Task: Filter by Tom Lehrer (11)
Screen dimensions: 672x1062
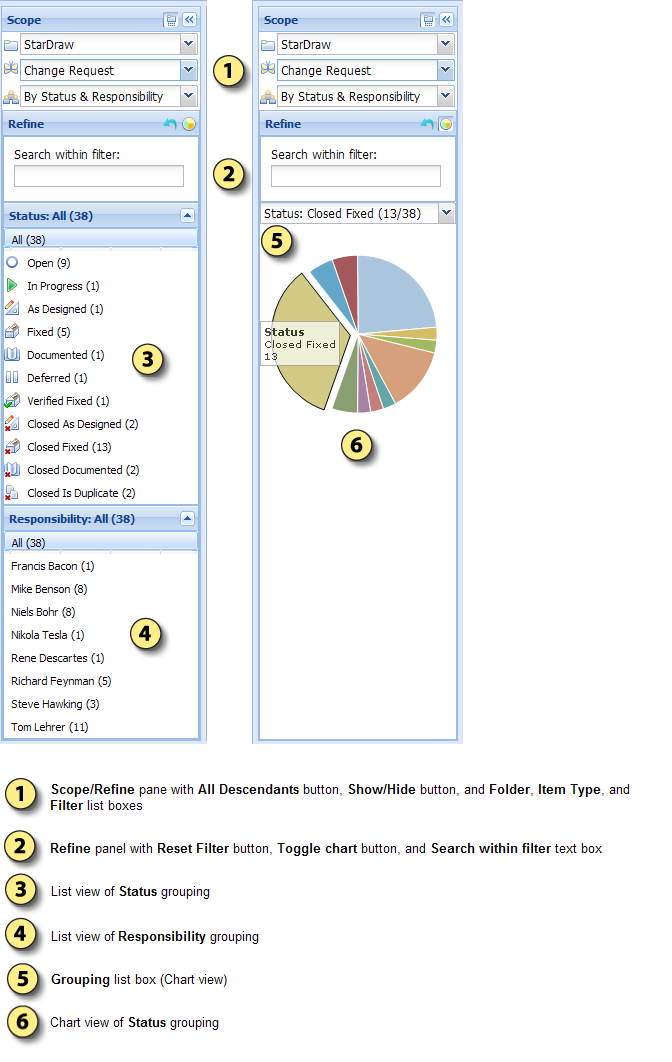Action: (50, 727)
